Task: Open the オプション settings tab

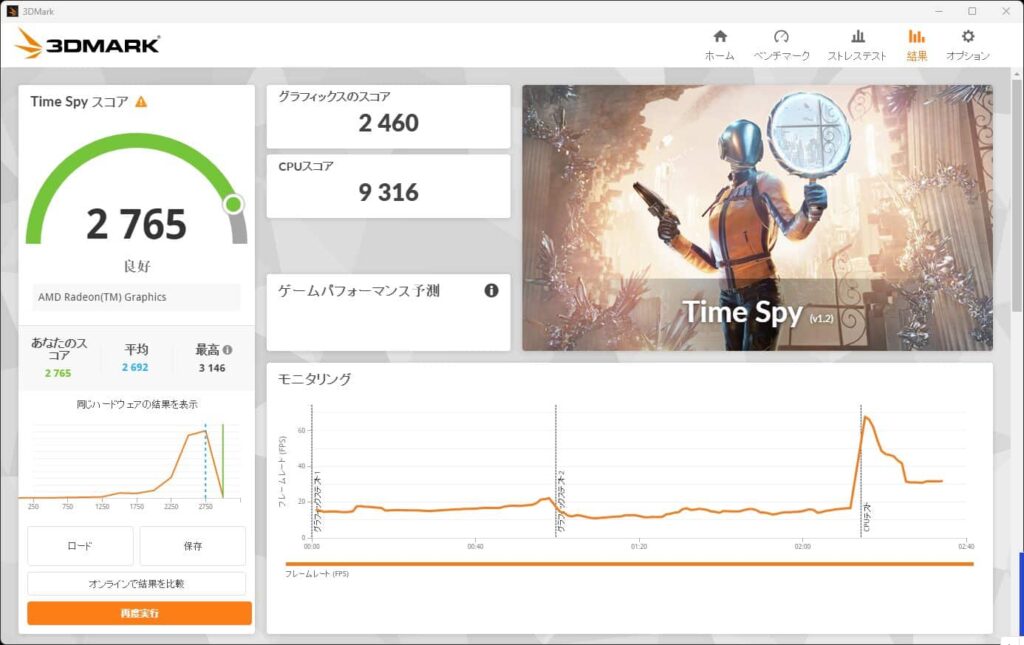Action: click(968, 45)
